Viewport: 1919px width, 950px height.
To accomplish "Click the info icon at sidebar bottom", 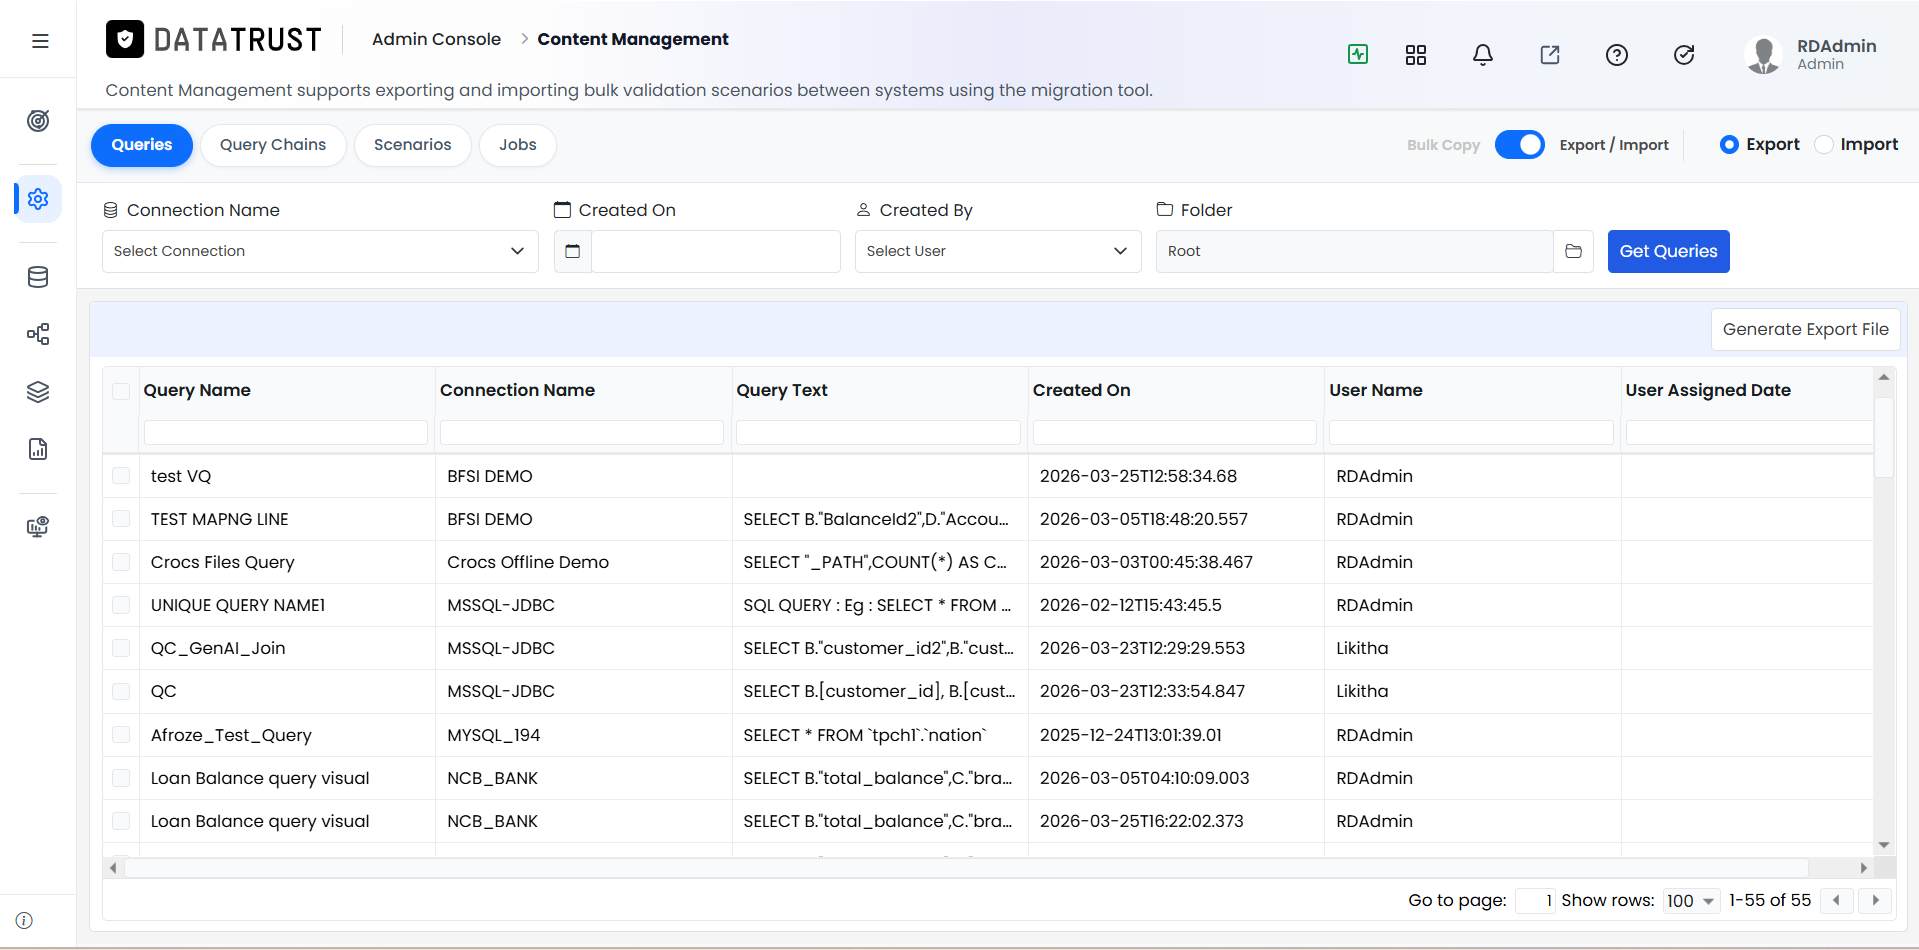I will [25, 920].
